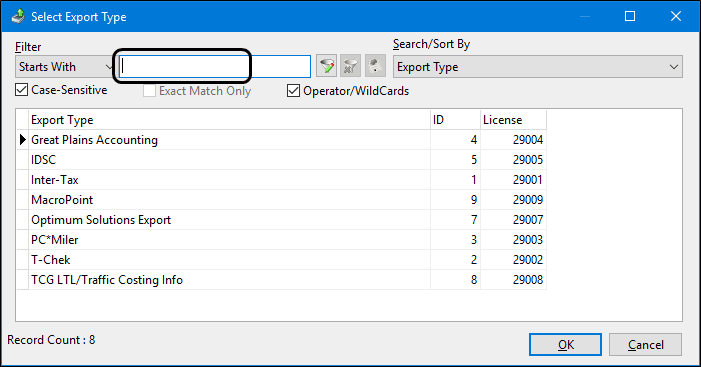701x367 pixels.
Task: Select the PC*Miler row in the list
Action: [x=282, y=240]
